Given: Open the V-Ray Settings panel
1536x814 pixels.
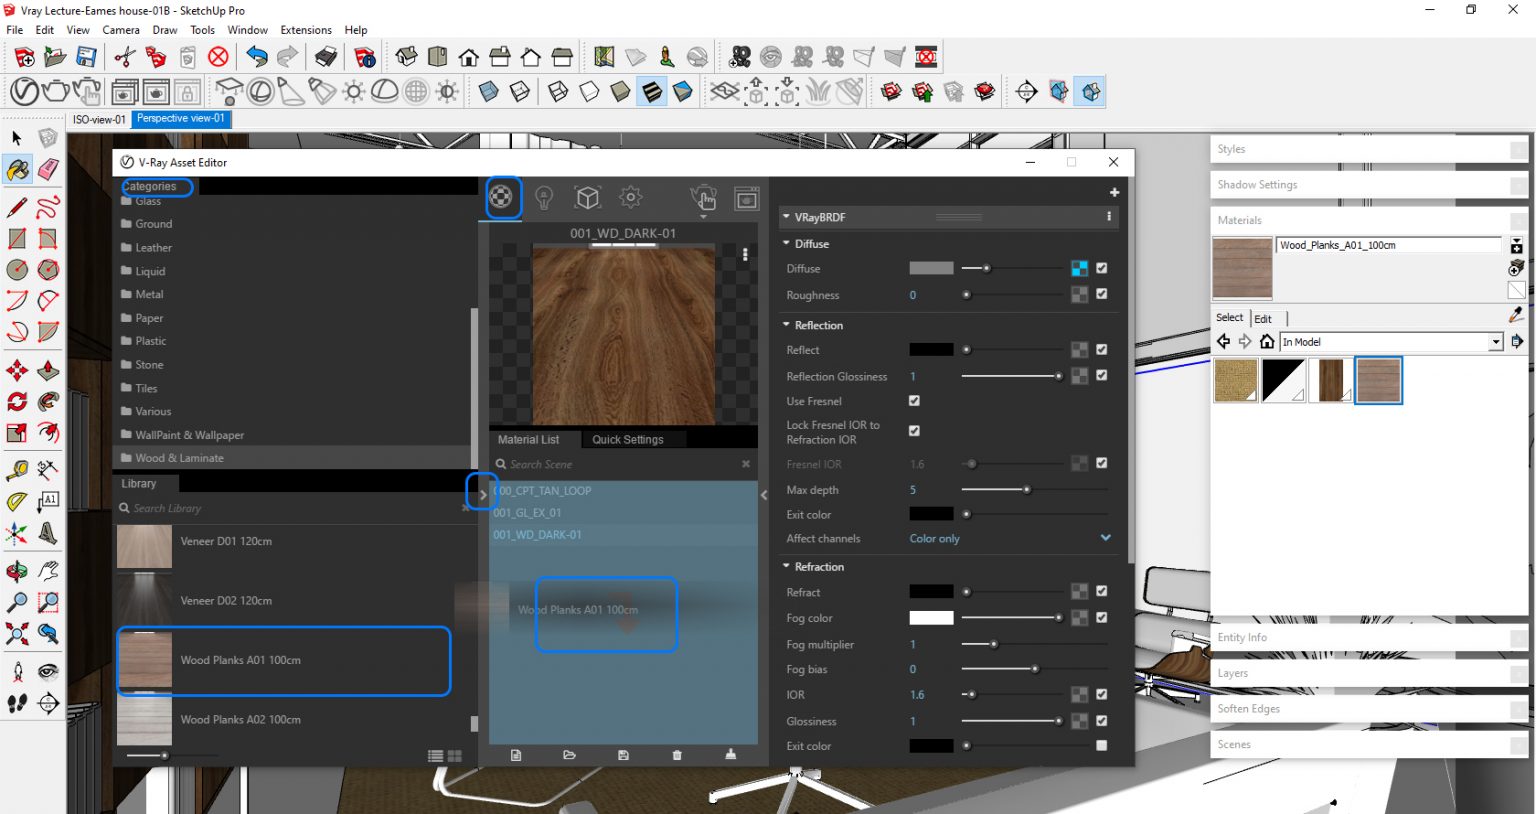Looking at the screenshot, I should click(x=630, y=197).
